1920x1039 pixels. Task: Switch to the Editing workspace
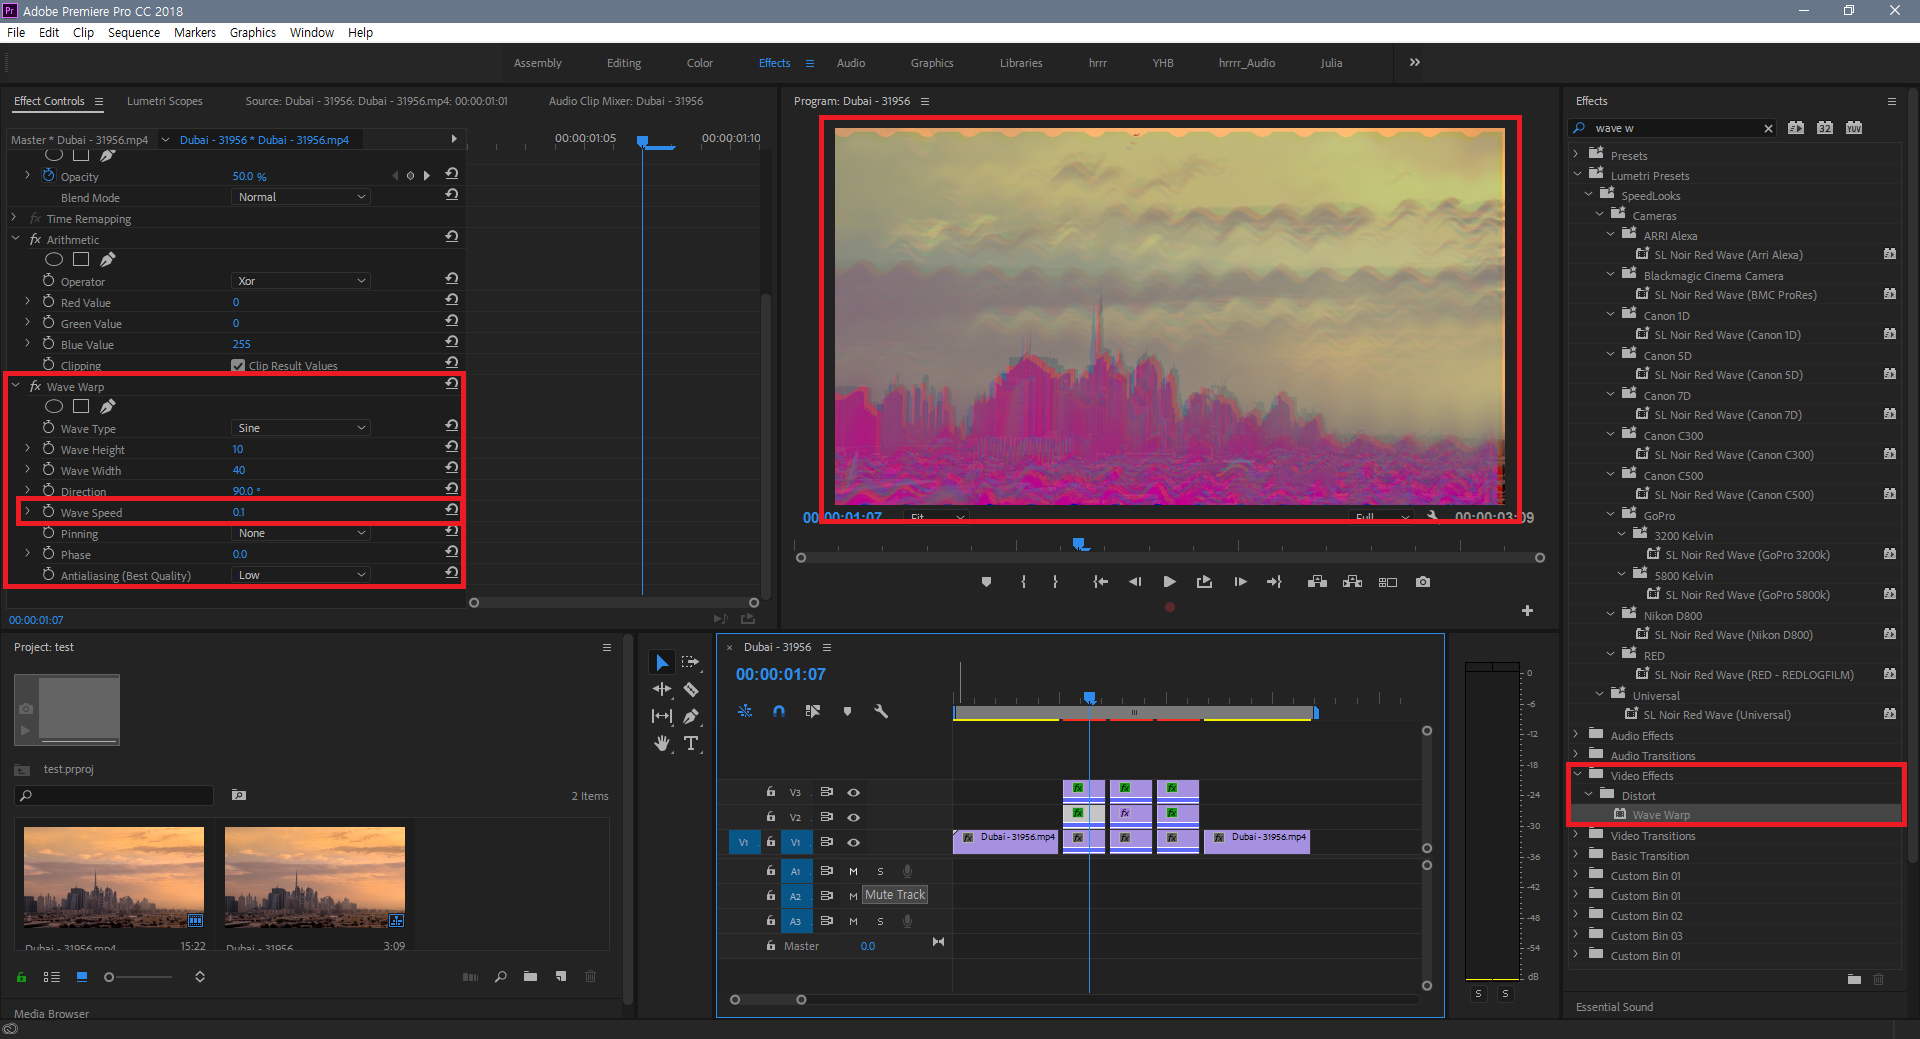pos(624,63)
